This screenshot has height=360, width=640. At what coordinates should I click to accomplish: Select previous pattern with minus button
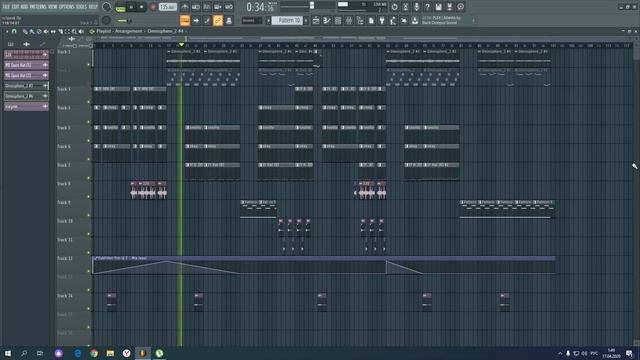pos(269,20)
